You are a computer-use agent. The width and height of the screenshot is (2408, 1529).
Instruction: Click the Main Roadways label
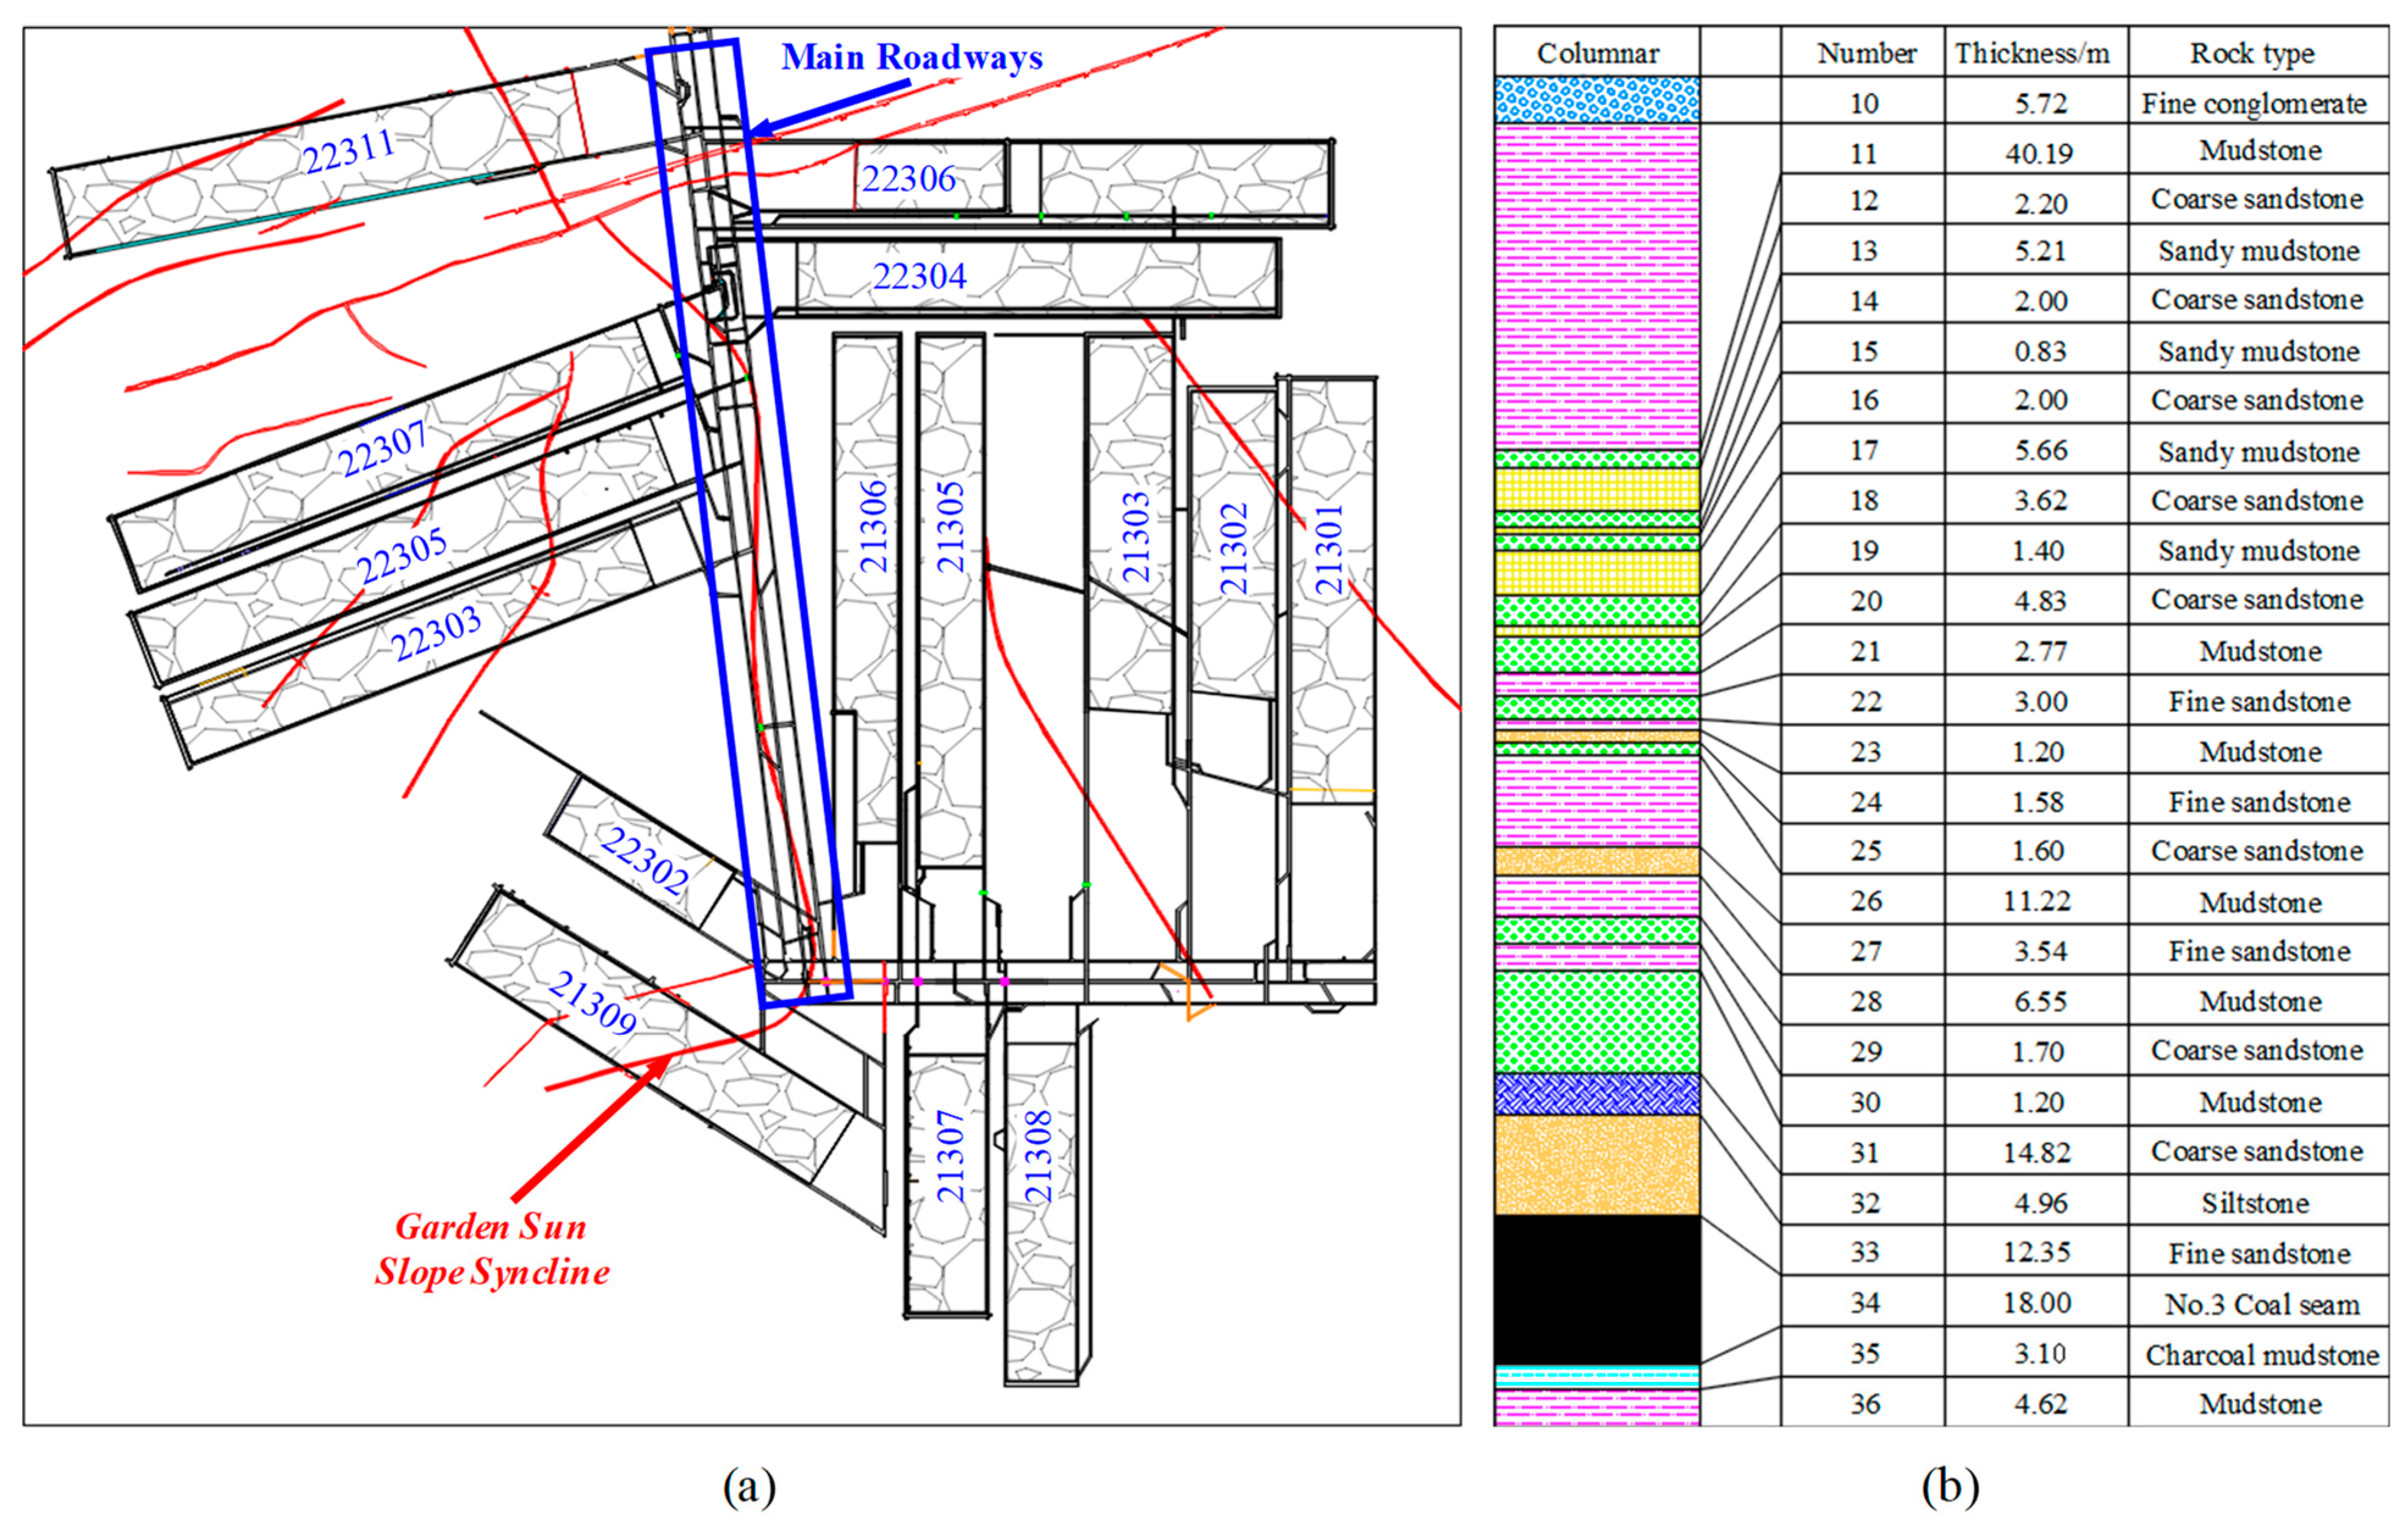point(911,57)
